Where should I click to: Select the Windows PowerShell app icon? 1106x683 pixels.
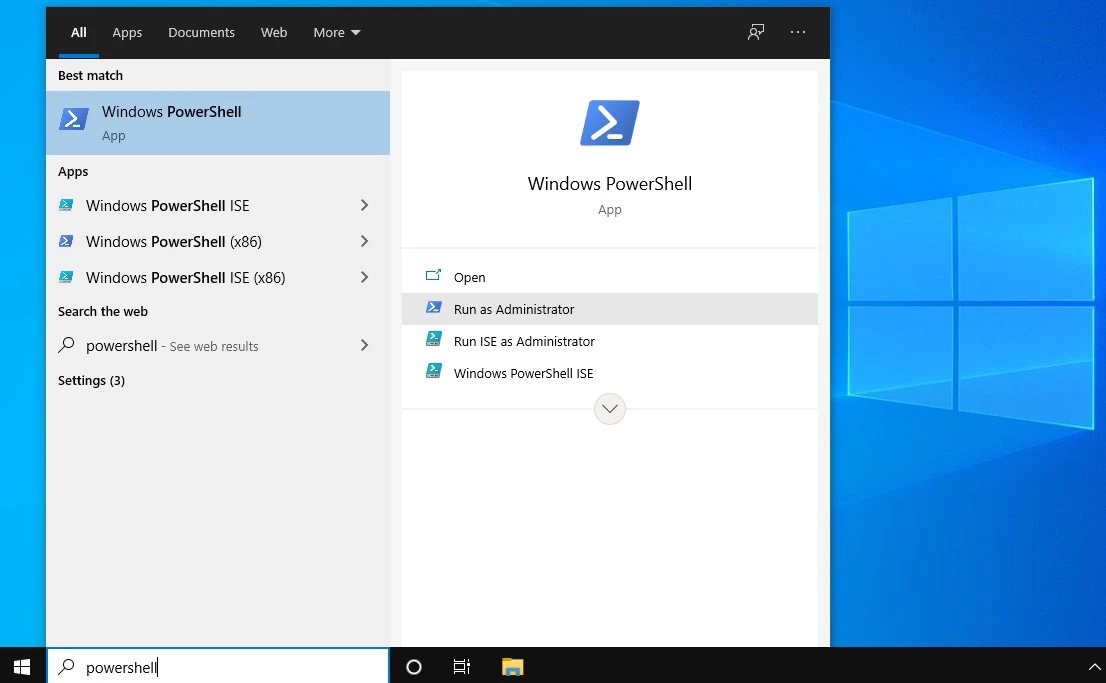pos(74,118)
